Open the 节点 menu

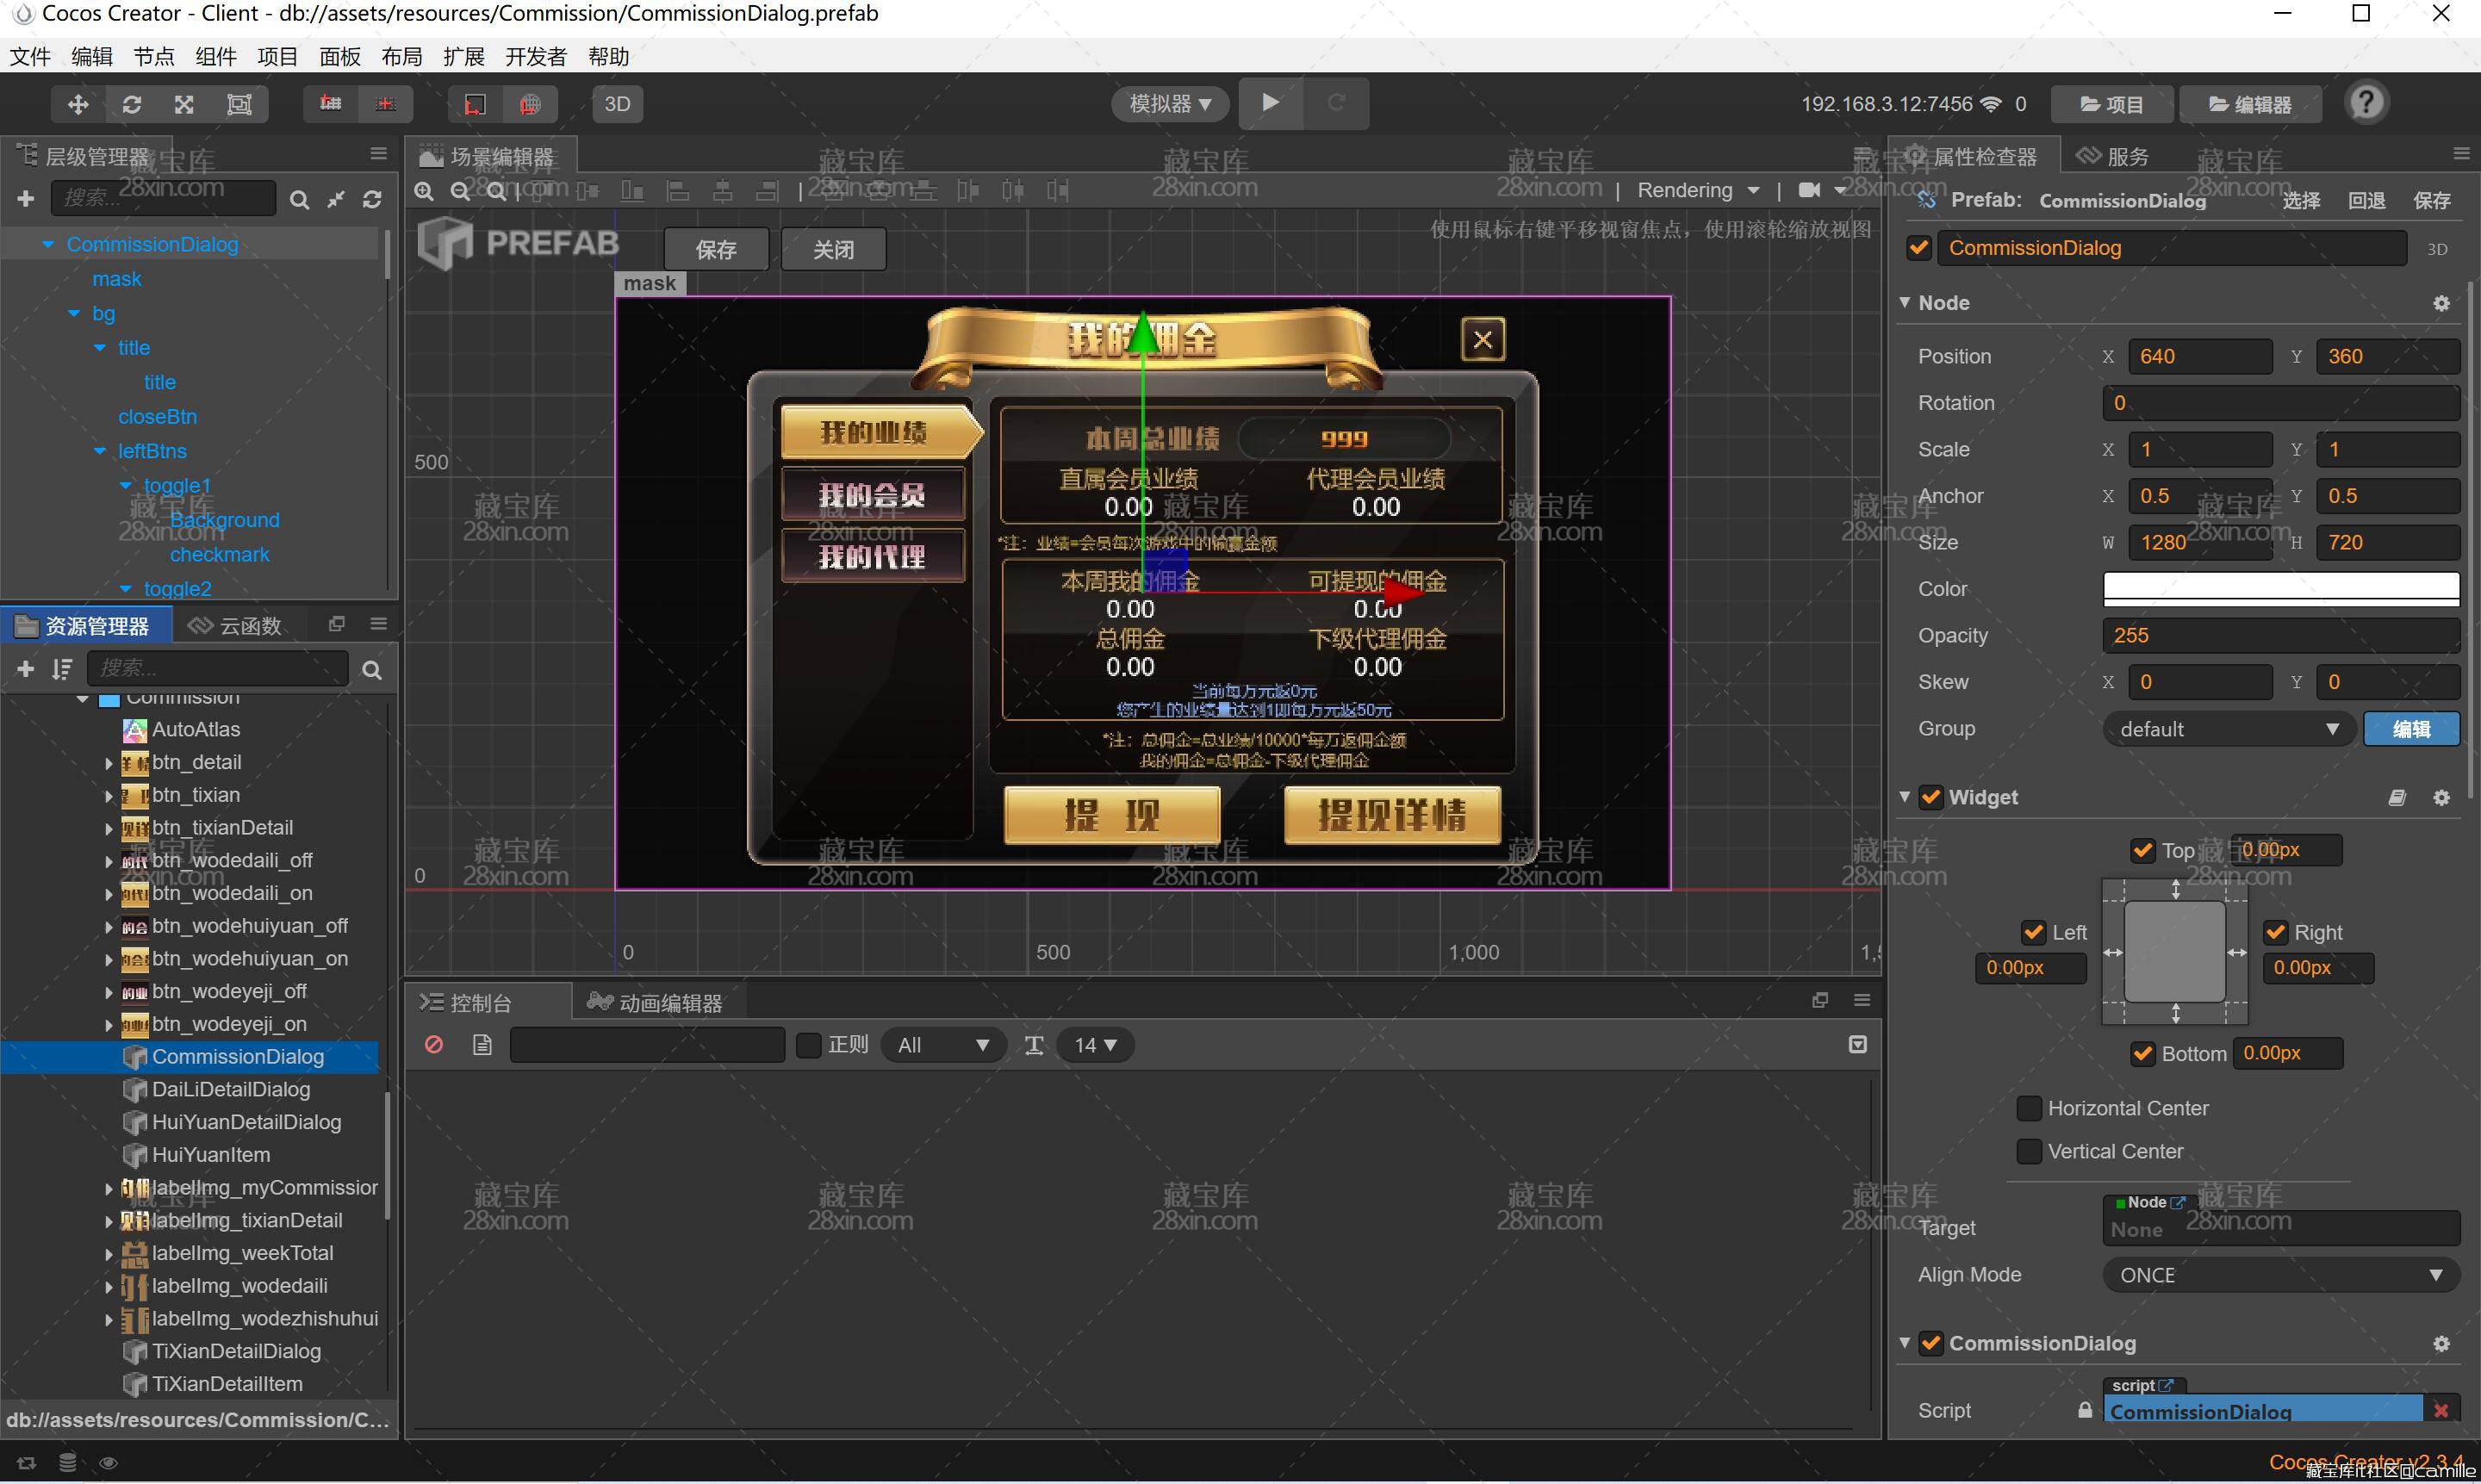pos(154,57)
